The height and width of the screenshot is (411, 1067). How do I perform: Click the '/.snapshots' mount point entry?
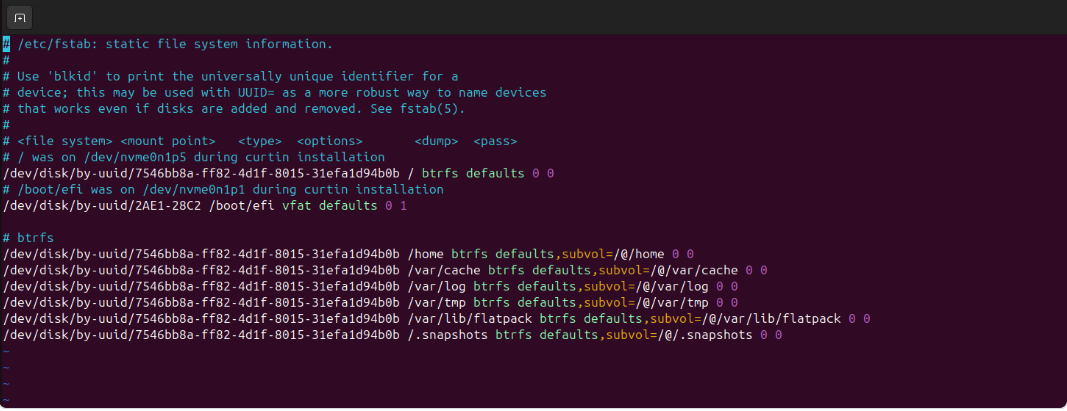[x=447, y=335]
